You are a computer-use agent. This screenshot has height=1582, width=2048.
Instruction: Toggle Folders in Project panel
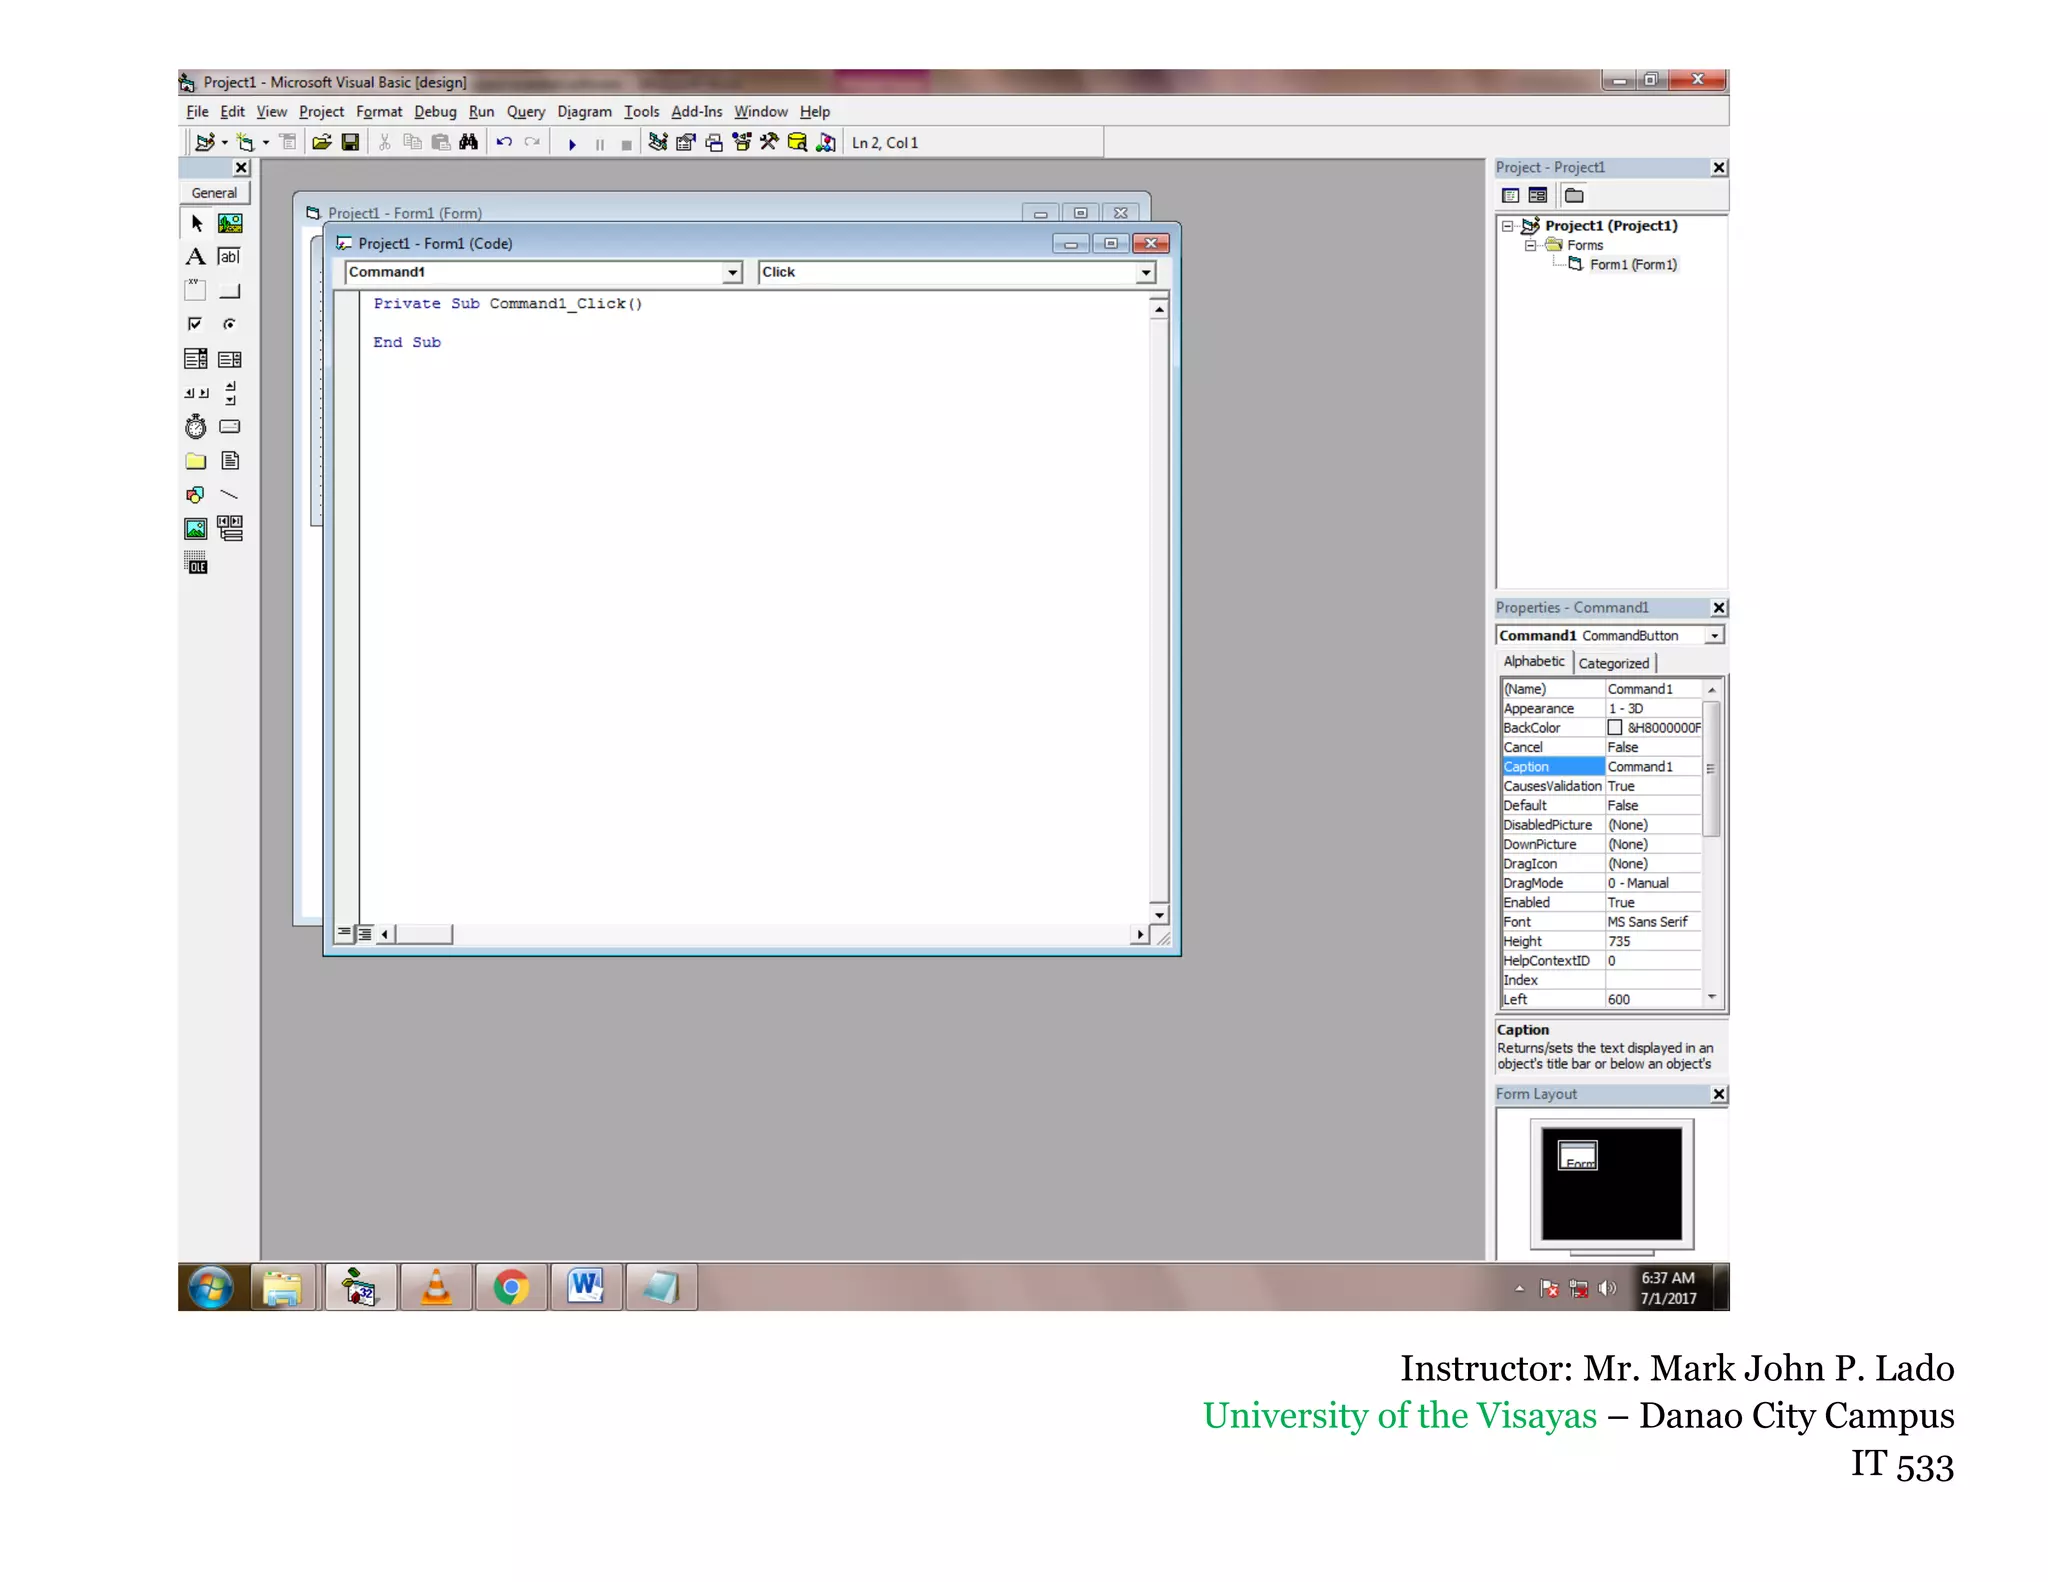(1574, 196)
